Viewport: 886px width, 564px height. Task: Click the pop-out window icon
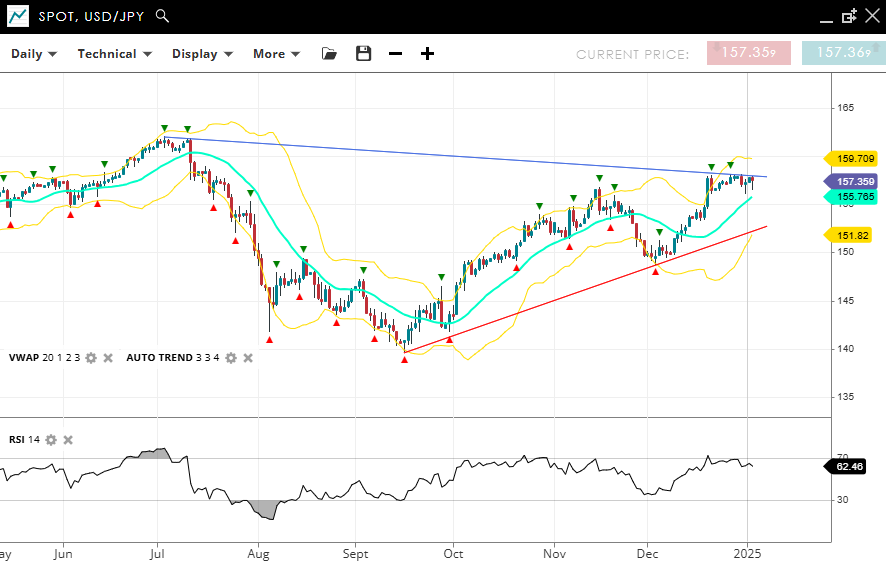tap(849, 16)
